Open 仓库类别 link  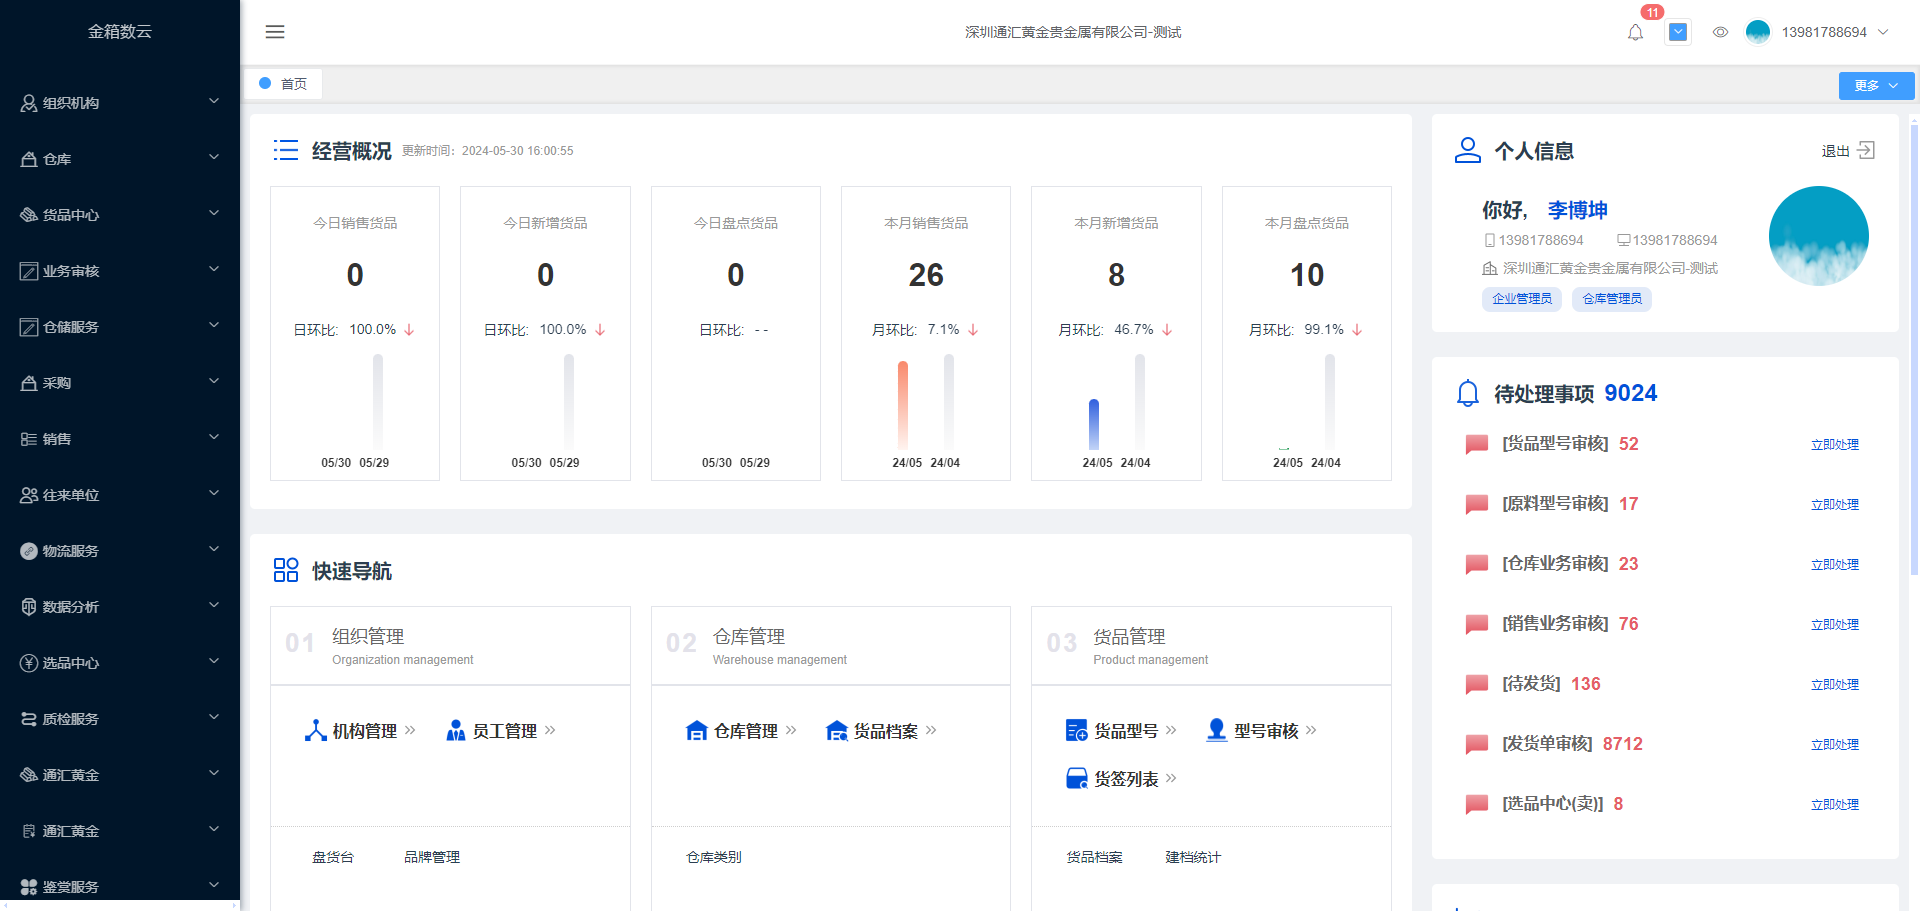click(714, 857)
